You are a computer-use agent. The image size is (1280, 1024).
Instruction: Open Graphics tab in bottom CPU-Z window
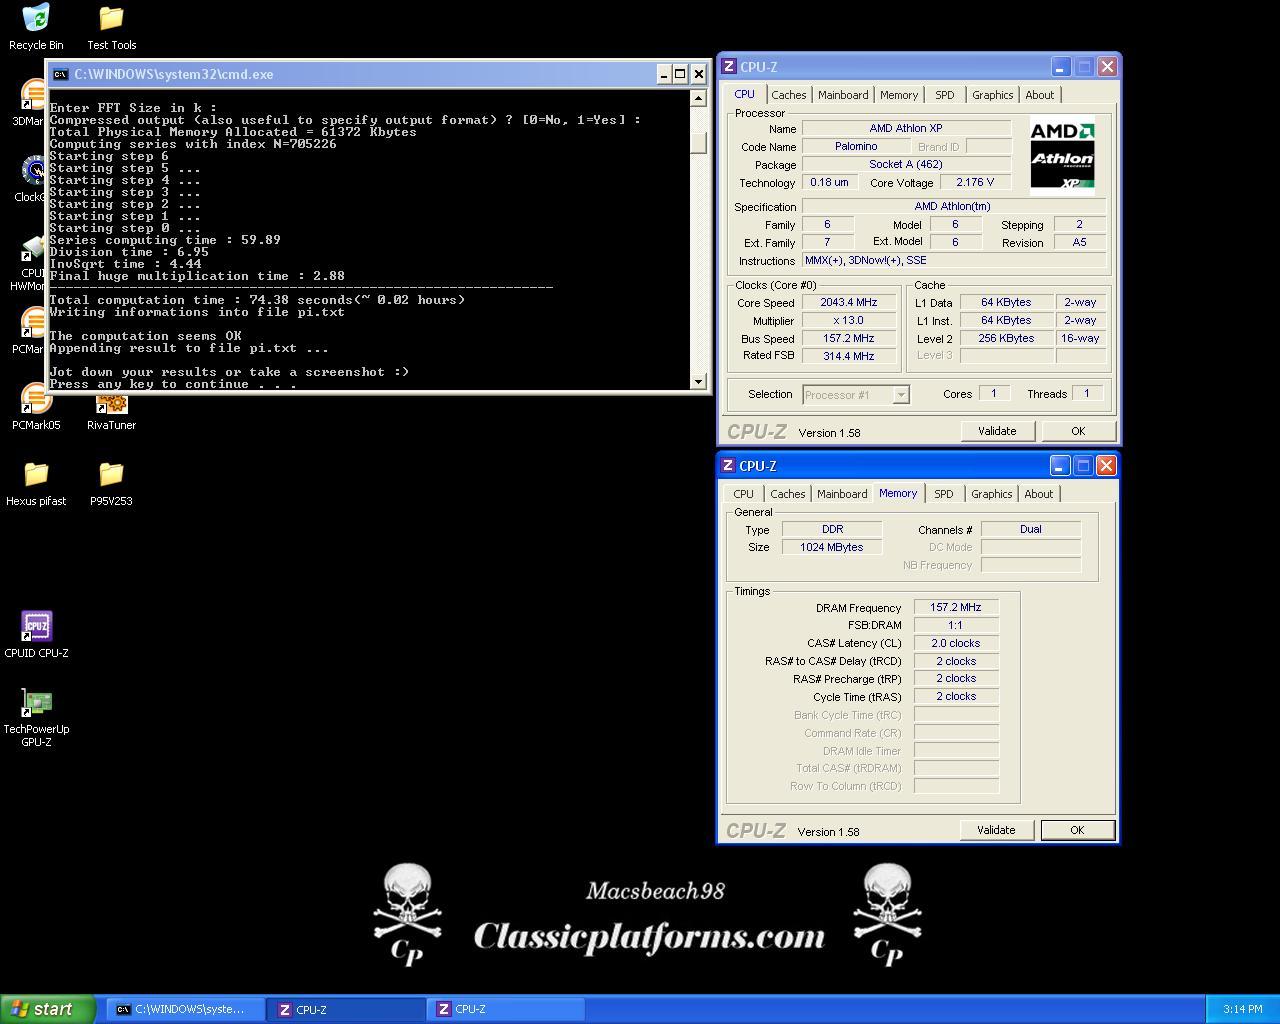[x=991, y=494]
